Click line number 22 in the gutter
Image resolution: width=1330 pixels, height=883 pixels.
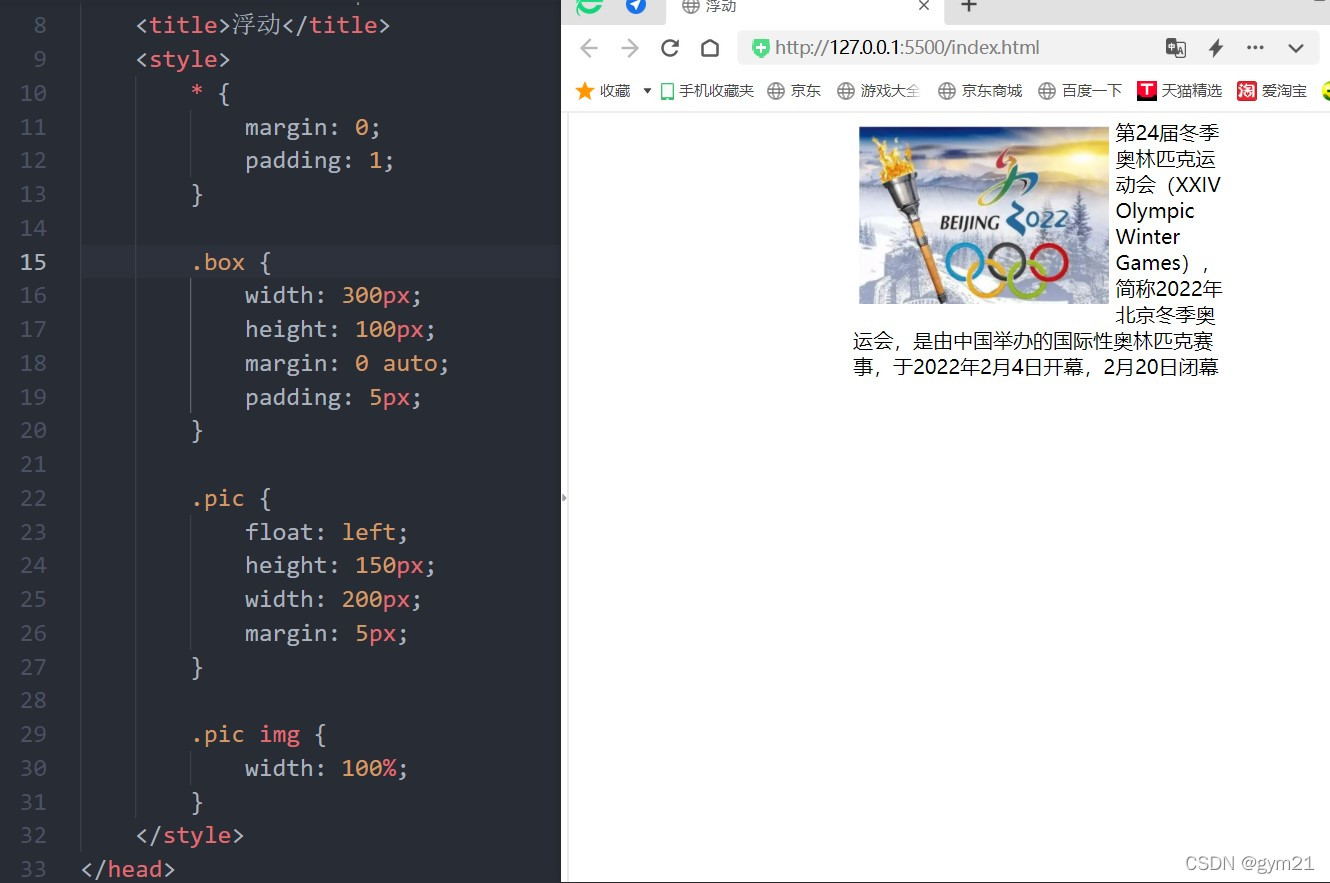coord(33,498)
